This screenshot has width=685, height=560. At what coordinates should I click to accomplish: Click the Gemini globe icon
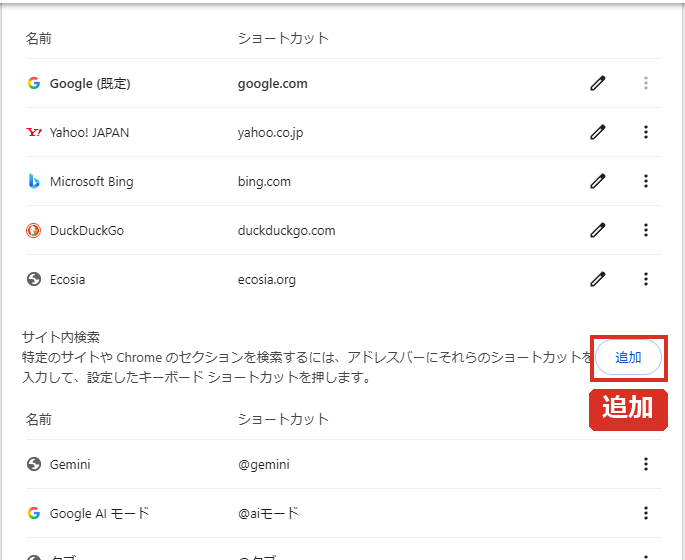click(x=34, y=464)
